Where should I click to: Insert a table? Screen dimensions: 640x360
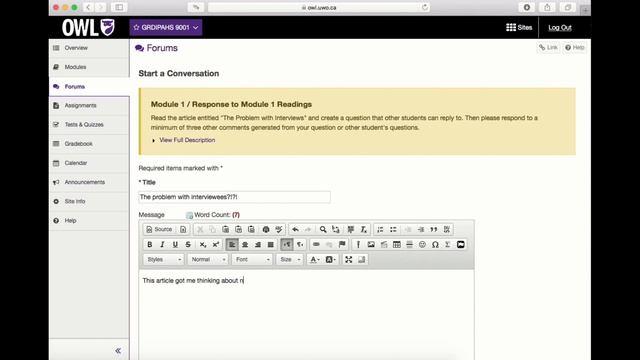coord(396,244)
